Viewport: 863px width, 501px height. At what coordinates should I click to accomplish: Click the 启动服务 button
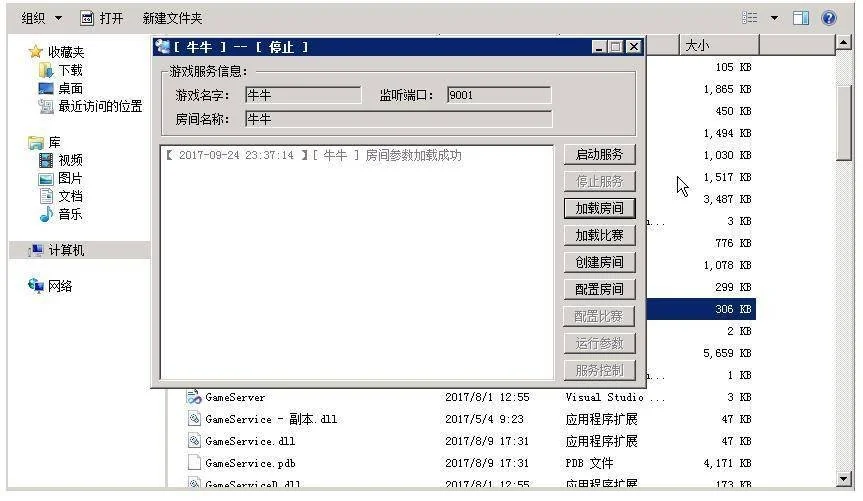[x=599, y=155]
